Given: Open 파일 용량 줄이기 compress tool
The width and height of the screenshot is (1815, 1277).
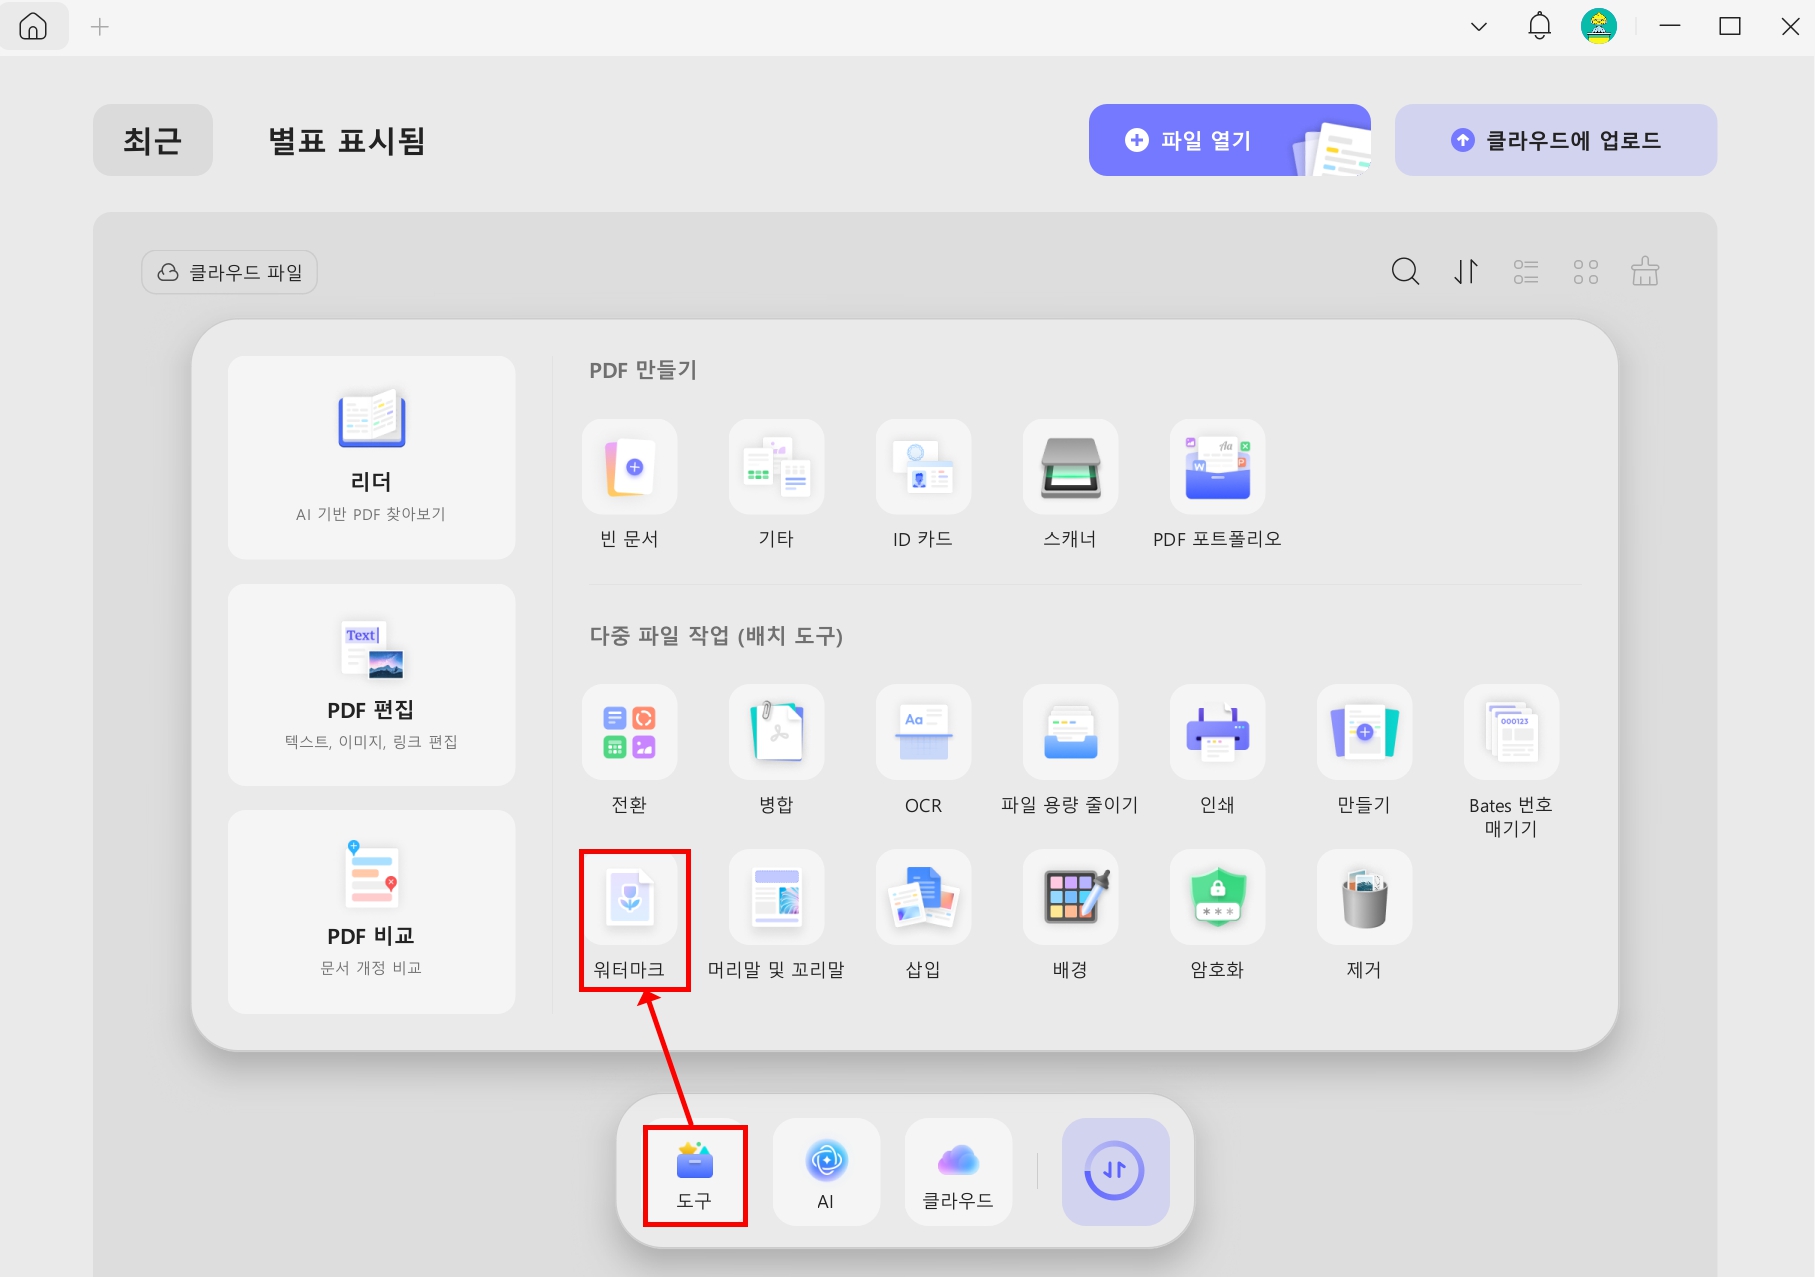Looking at the screenshot, I should 1070,732.
